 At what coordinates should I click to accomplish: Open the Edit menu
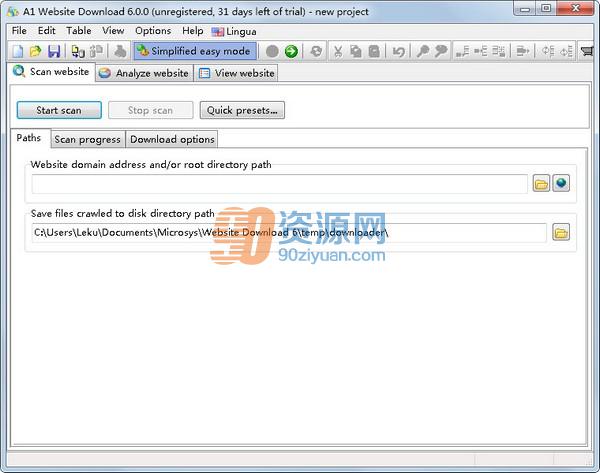[47, 31]
